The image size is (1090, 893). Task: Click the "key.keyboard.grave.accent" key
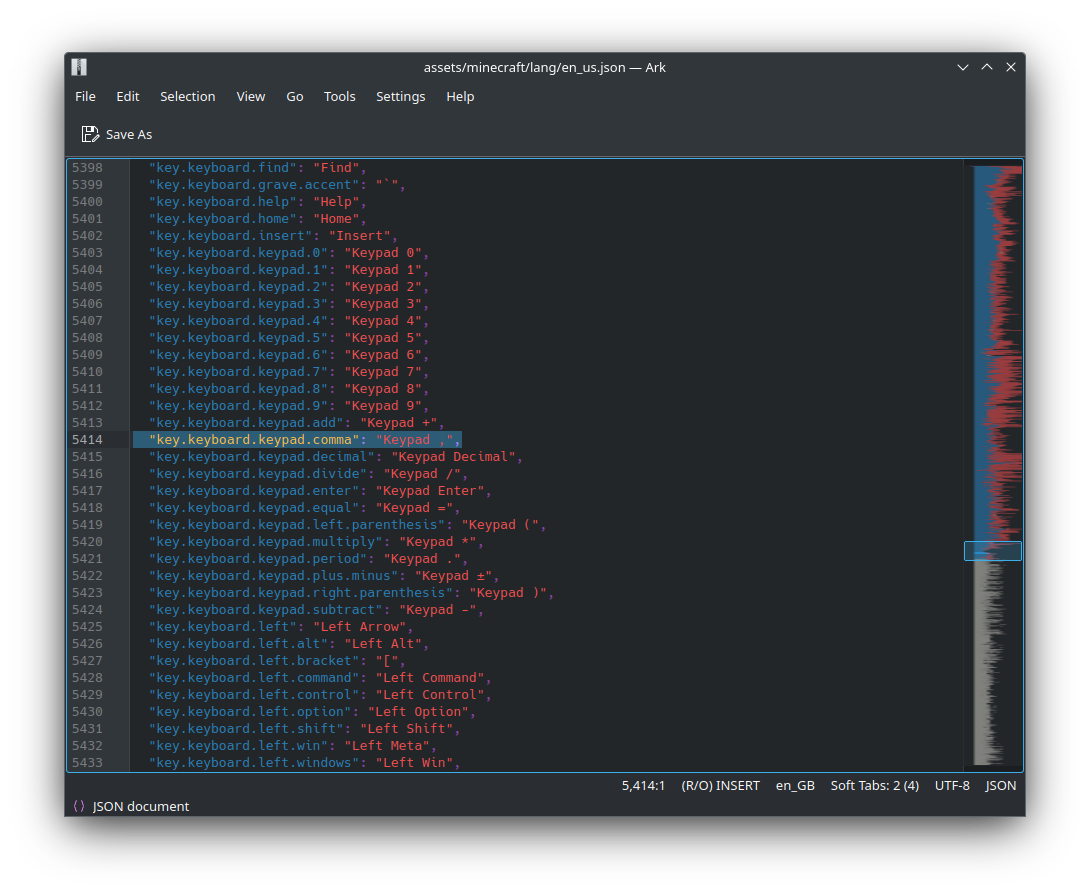click(254, 184)
